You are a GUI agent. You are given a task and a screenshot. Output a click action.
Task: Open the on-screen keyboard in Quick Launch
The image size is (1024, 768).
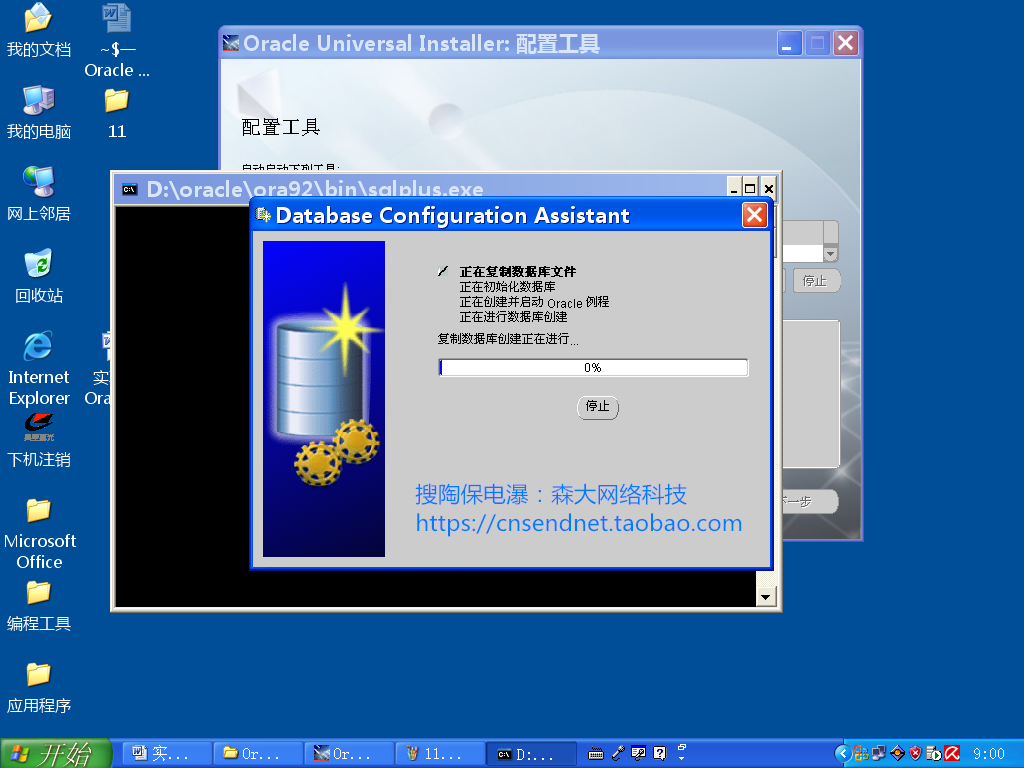(x=596, y=753)
